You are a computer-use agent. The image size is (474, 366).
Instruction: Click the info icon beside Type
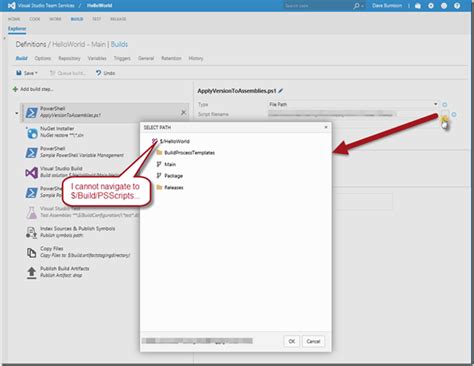[x=445, y=105]
